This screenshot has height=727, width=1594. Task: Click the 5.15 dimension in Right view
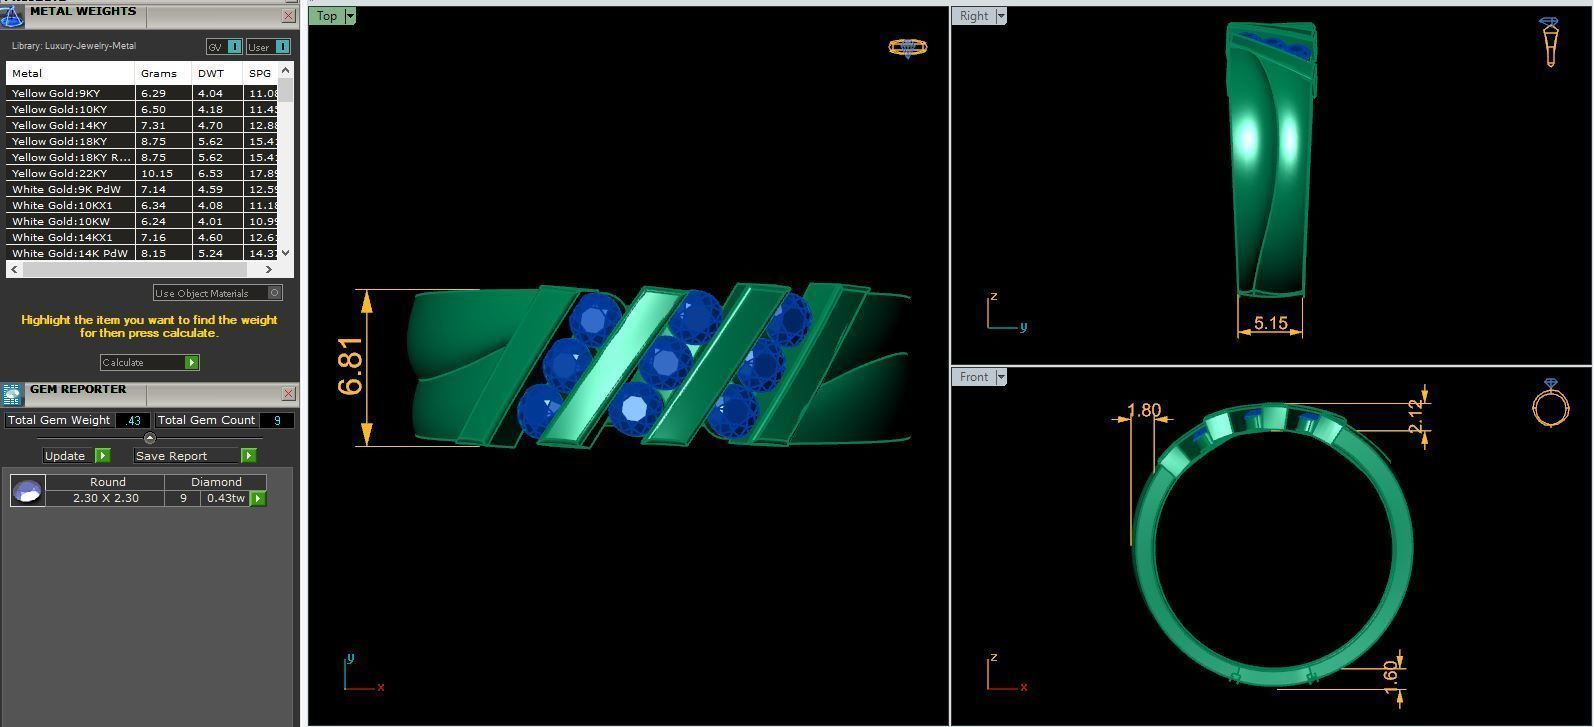coord(1270,323)
